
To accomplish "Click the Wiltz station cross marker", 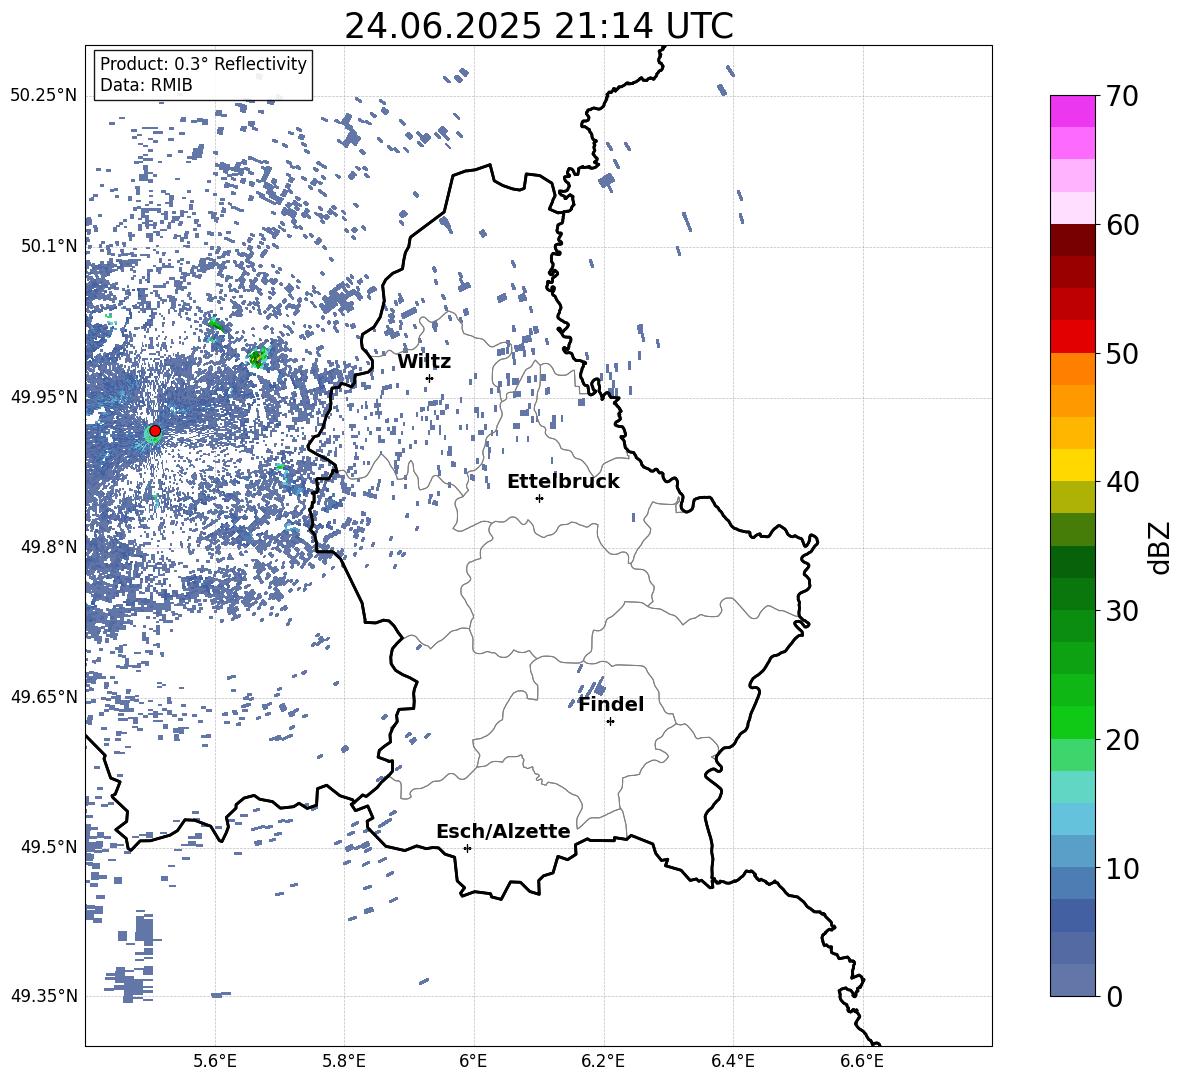I will pyautogui.click(x=429, y=378).
